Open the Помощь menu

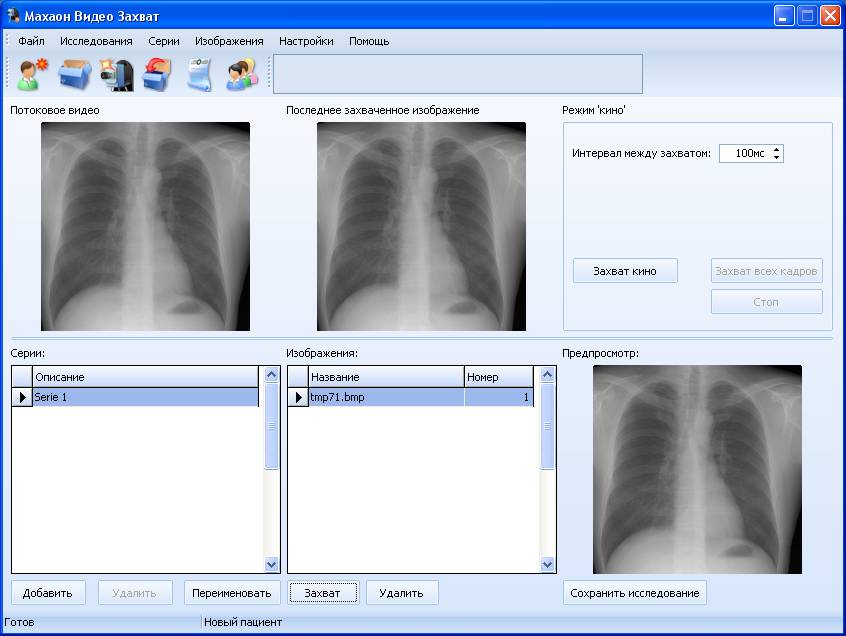click(x=369, y=41)
